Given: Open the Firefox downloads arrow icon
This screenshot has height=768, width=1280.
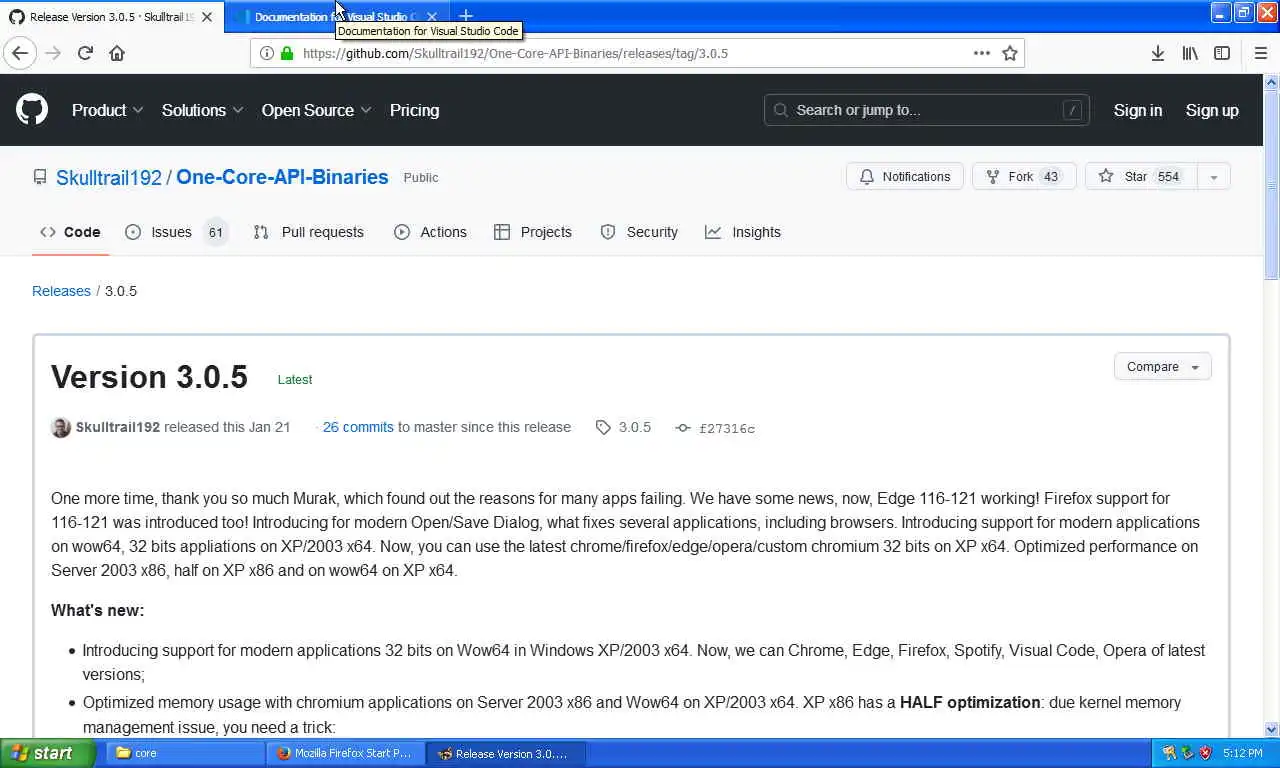Looking at the screenshot, I should [x=1157, y=53].
